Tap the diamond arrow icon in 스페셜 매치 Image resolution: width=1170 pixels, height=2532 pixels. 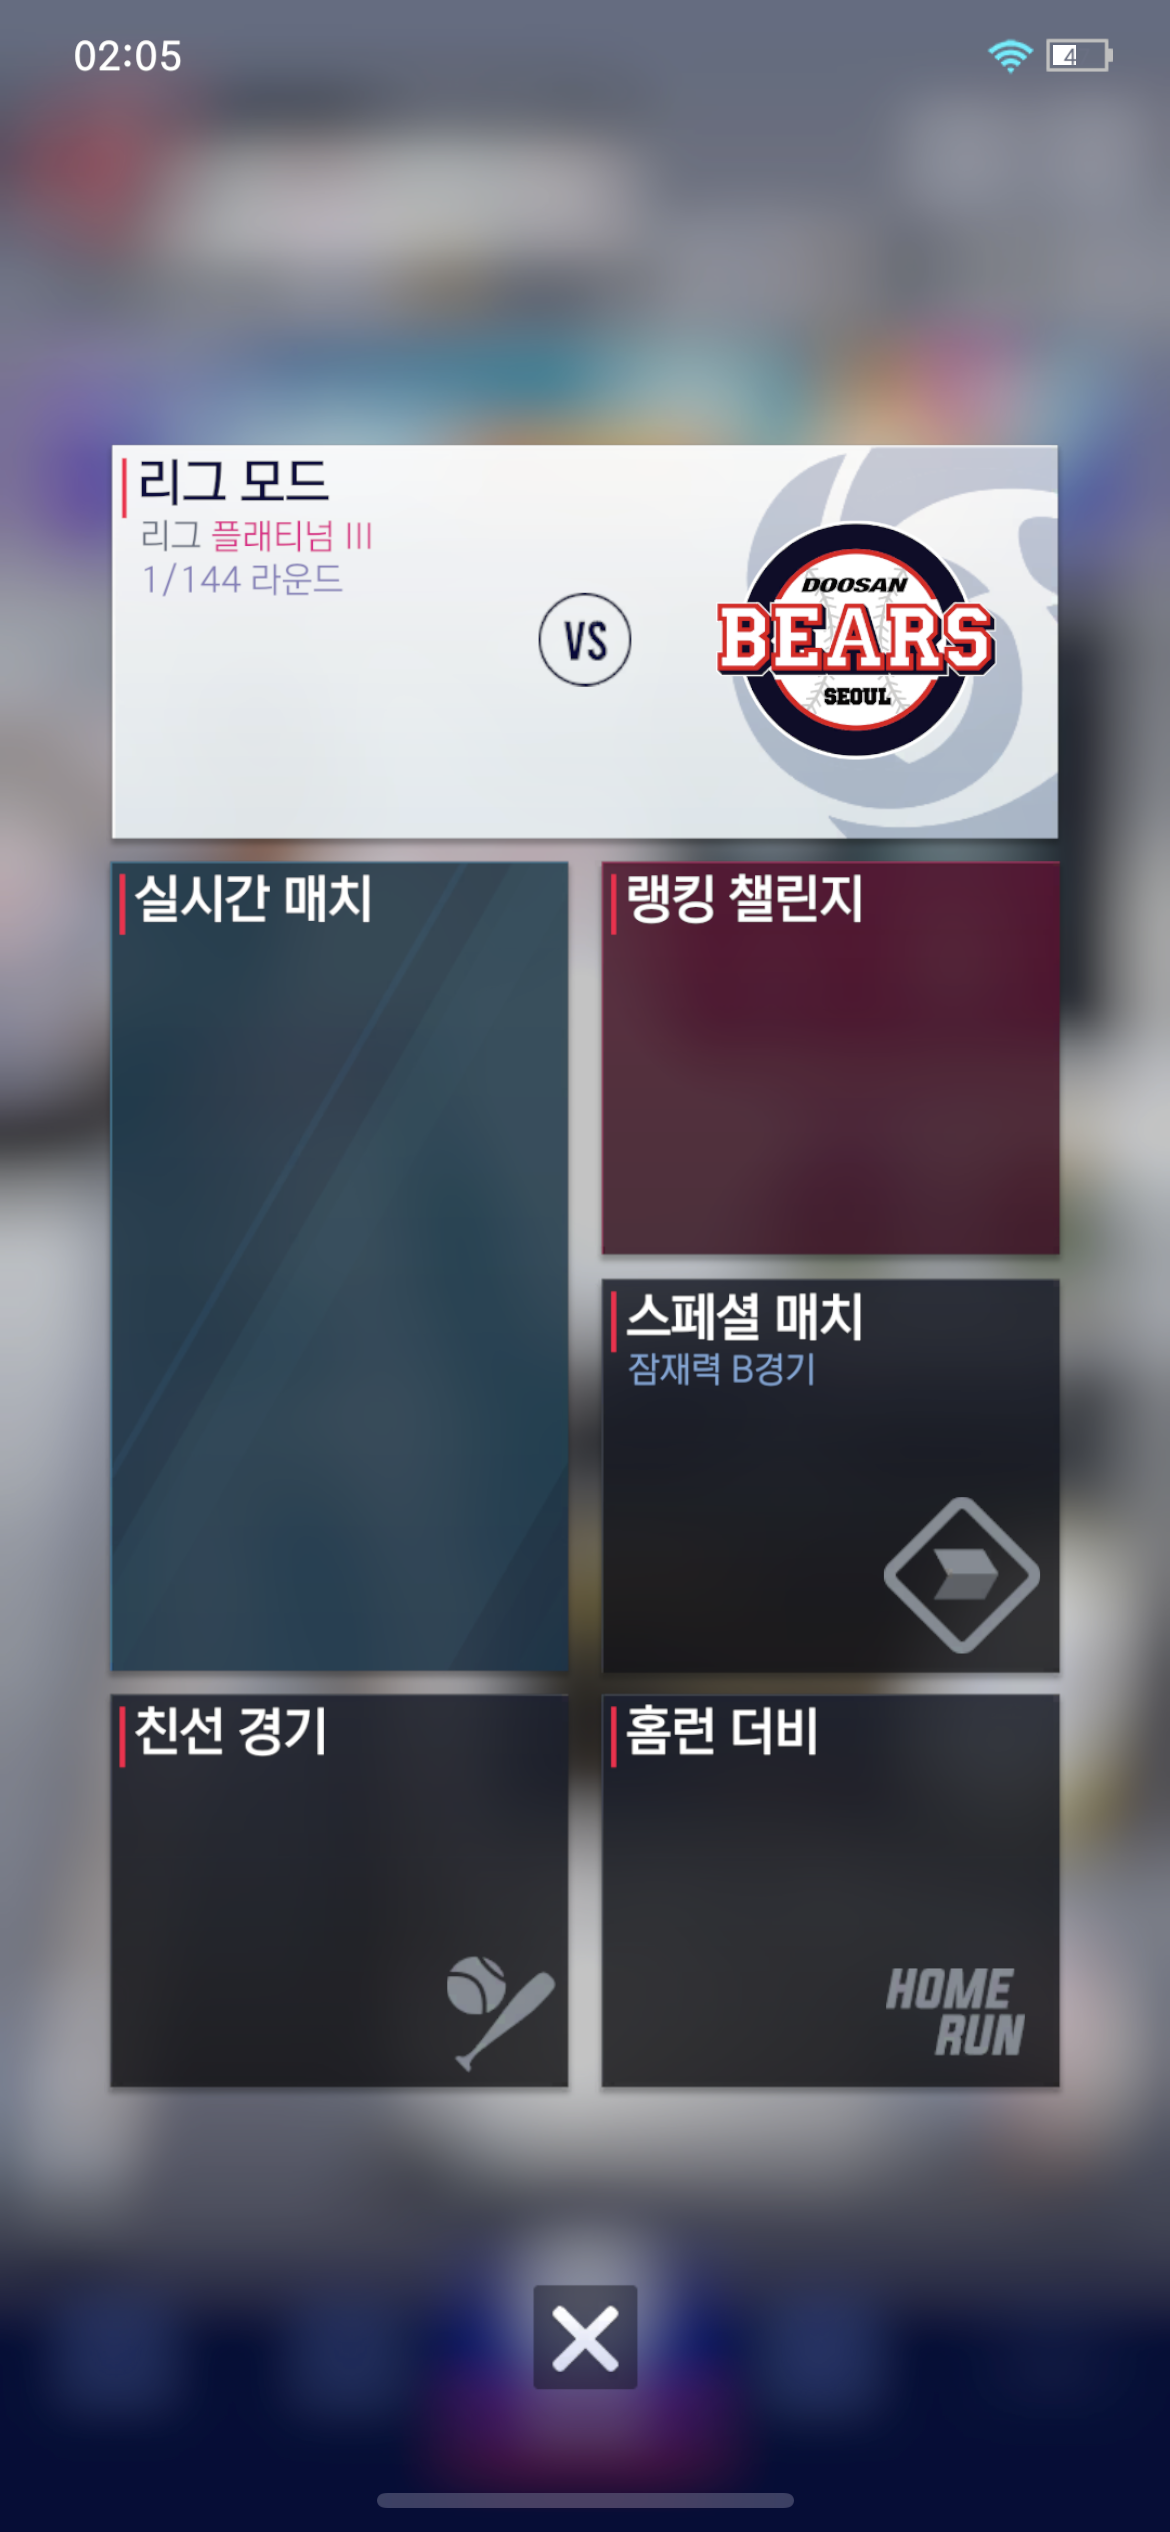coord(961,1575)
